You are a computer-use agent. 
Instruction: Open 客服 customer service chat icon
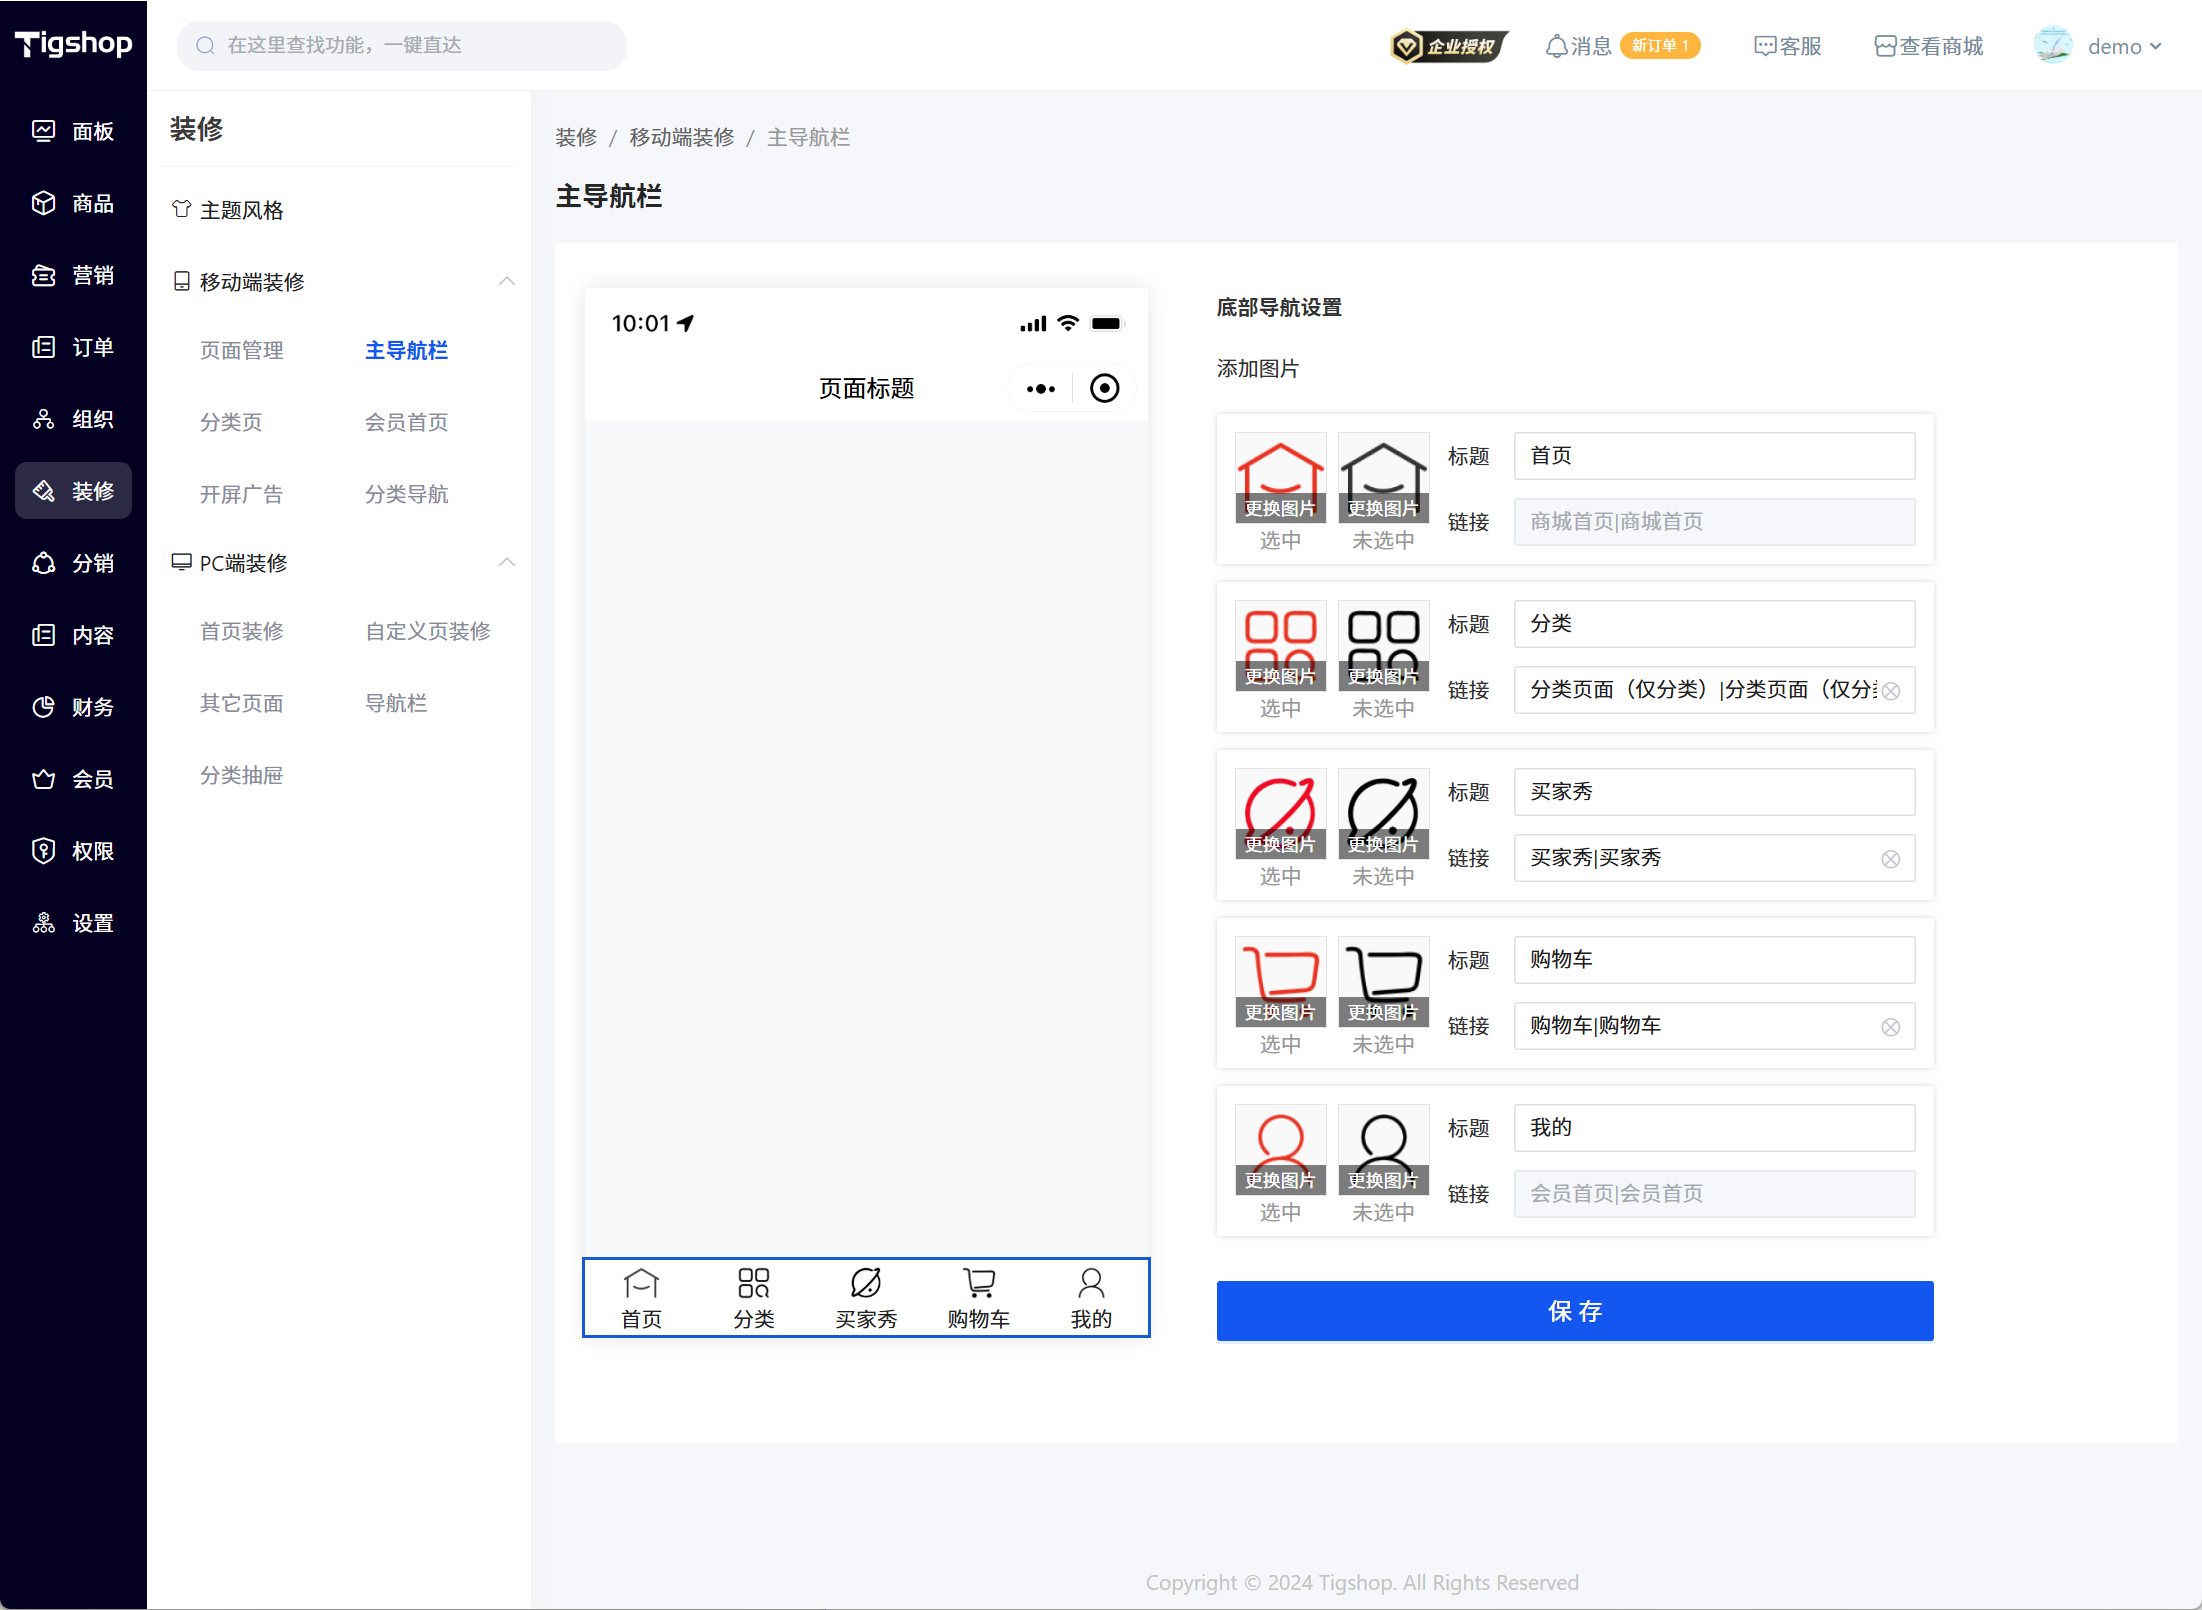click(1764, 46)
